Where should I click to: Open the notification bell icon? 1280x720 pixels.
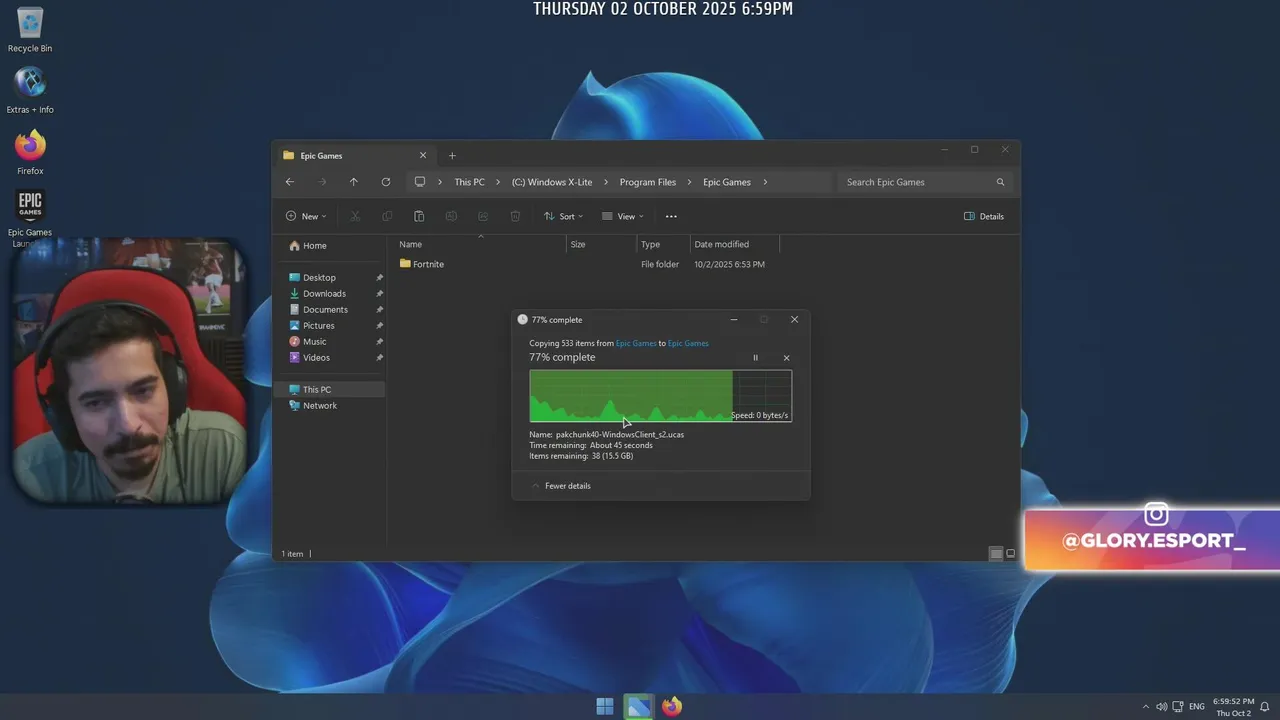click(1265, 707)
